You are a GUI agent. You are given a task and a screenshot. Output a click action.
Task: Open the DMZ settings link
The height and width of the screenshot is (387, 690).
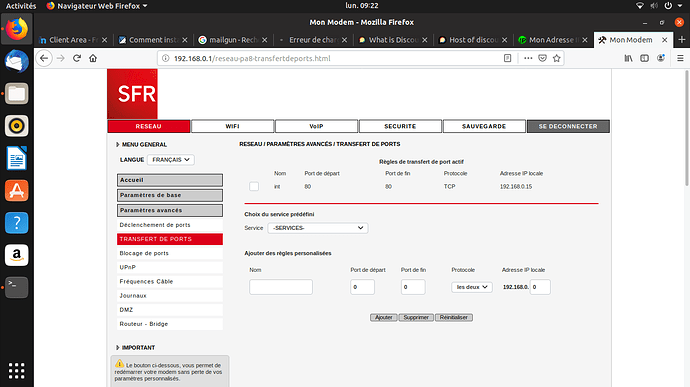(x=170, y=310)
